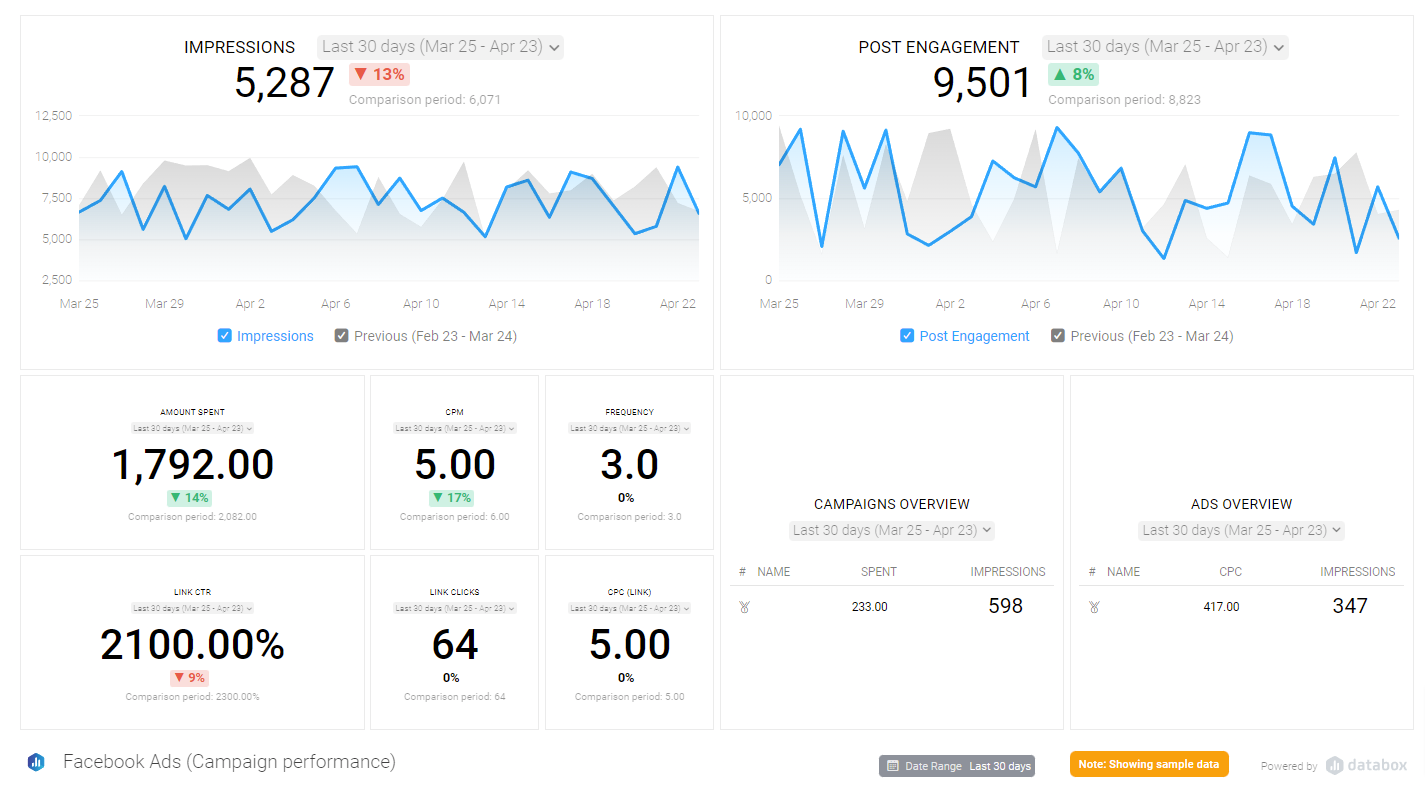Click the medal icon in Ads Overview row
Screen dimensions: 1425x794
point(1094,606)
